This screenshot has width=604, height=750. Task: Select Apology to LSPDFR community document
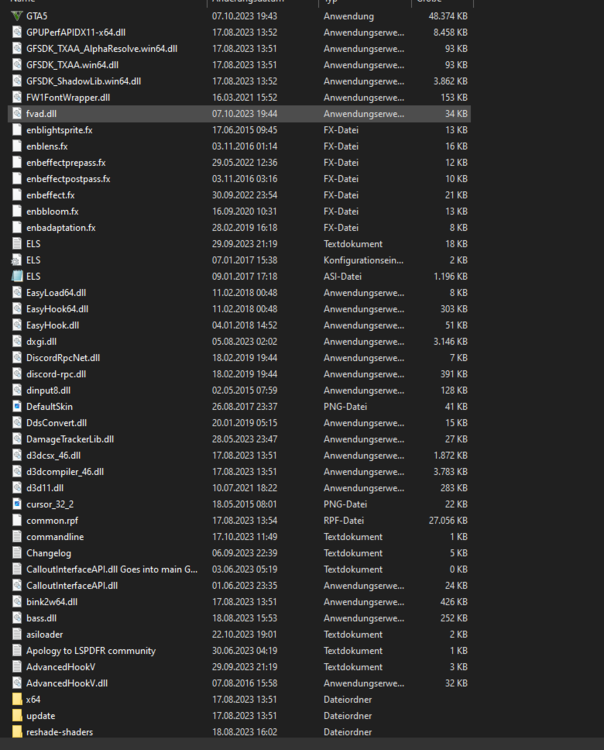click(91, 651)
